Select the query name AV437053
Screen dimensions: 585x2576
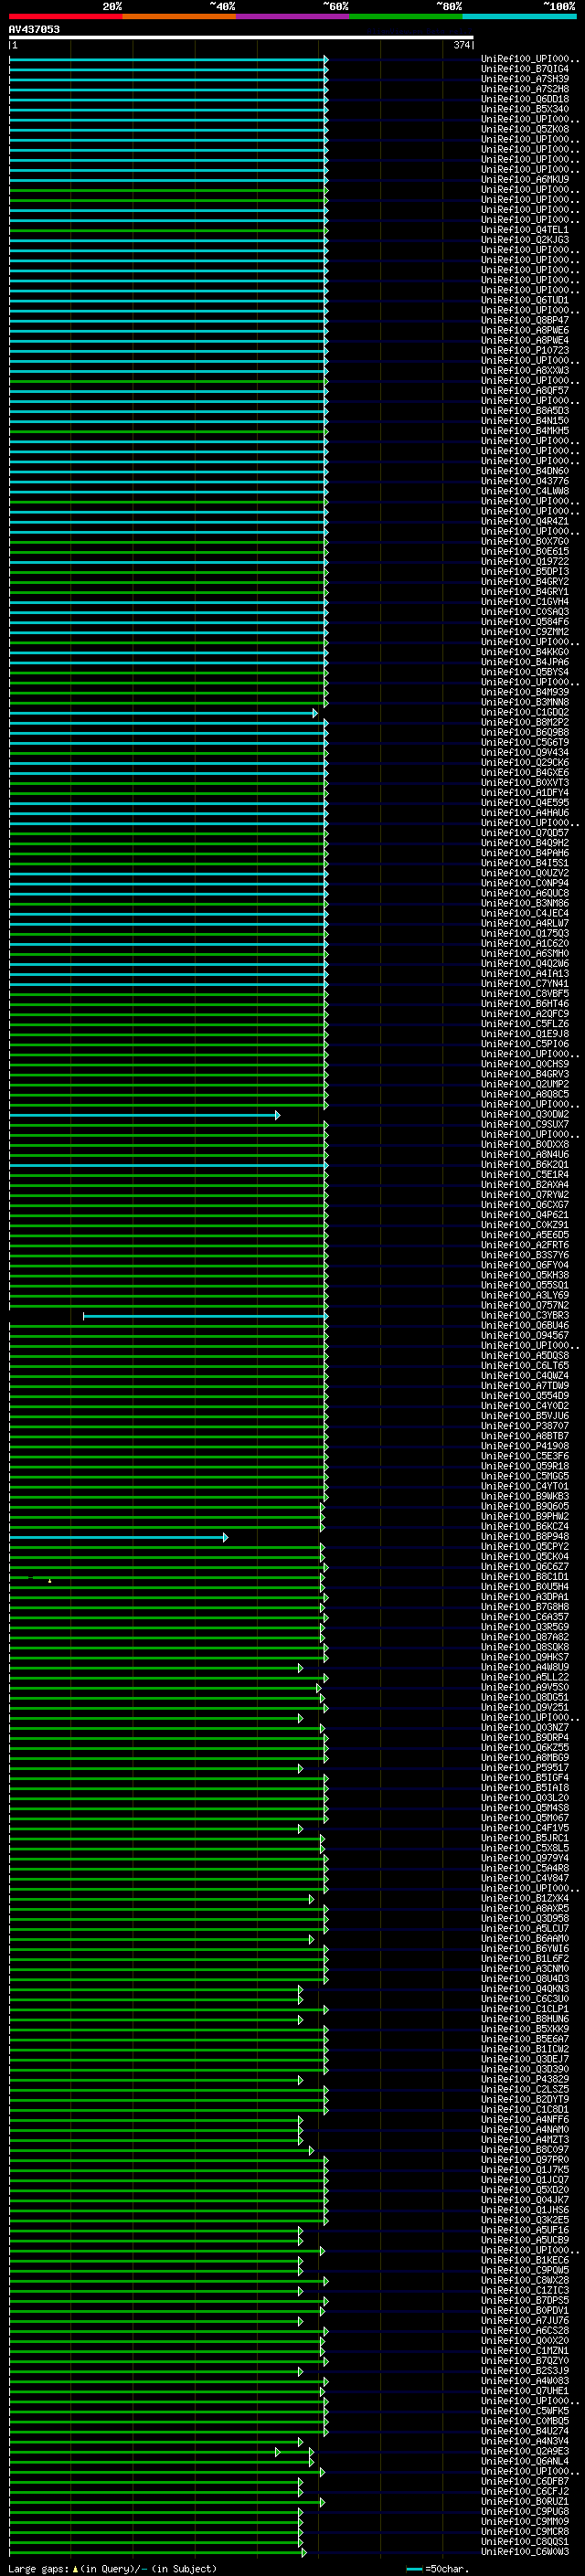click(x=34, y=29)
